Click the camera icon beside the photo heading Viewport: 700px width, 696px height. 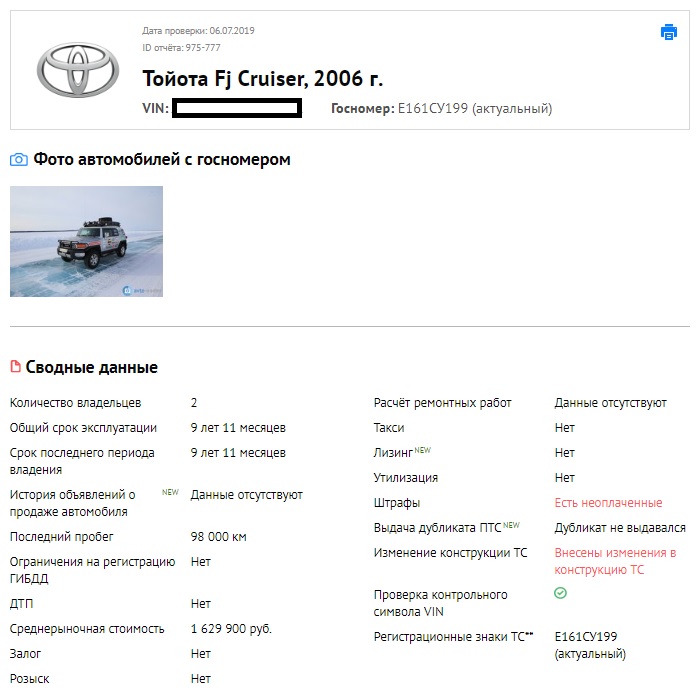(18, 160)
